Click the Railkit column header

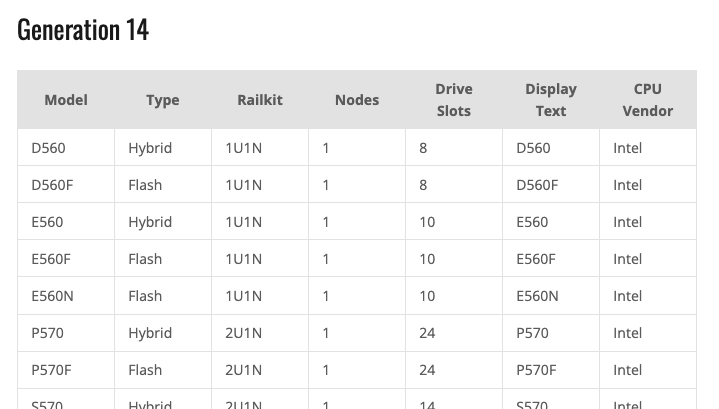(260, 100)
